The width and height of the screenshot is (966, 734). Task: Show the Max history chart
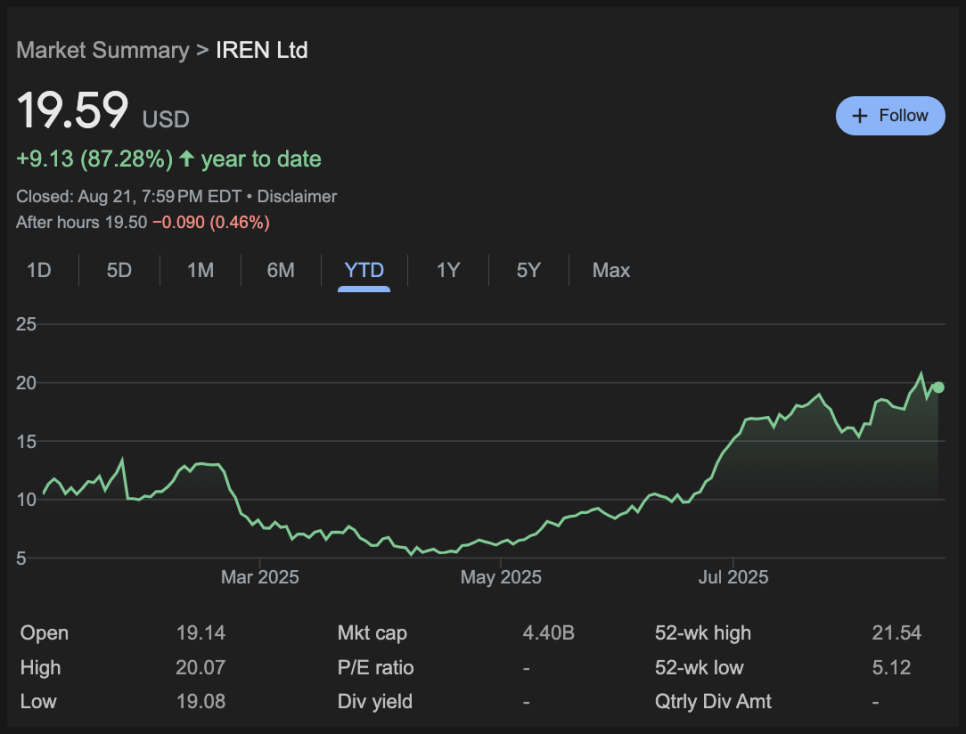(x=611, y=270)
